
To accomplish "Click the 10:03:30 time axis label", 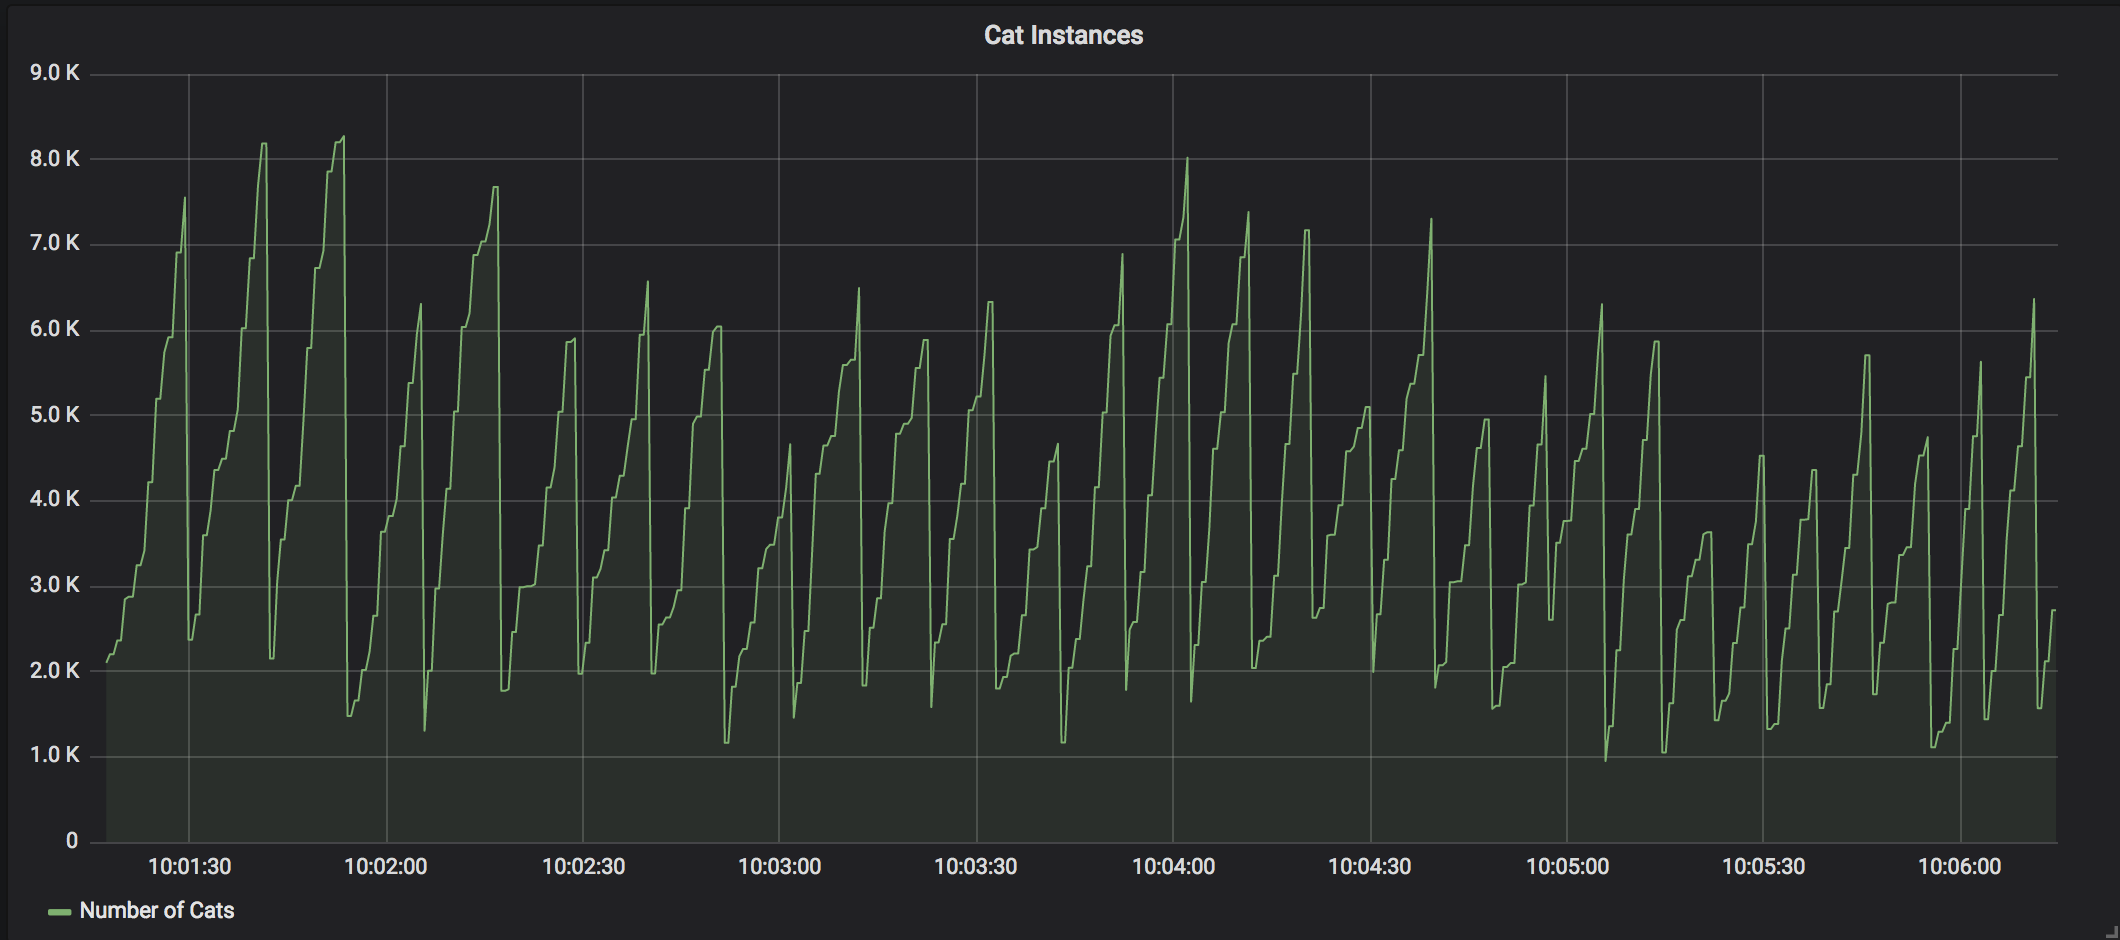I will click(x=976, y=867).
